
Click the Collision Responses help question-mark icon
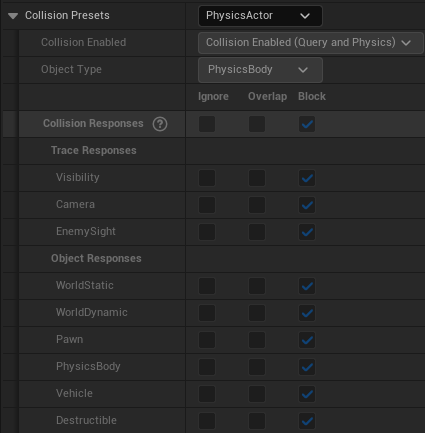click(x=160, y=124)
